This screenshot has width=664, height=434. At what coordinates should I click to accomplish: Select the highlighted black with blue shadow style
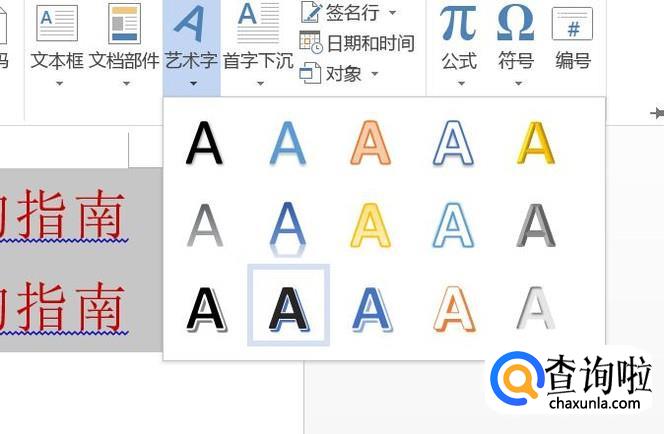point(288,305)
